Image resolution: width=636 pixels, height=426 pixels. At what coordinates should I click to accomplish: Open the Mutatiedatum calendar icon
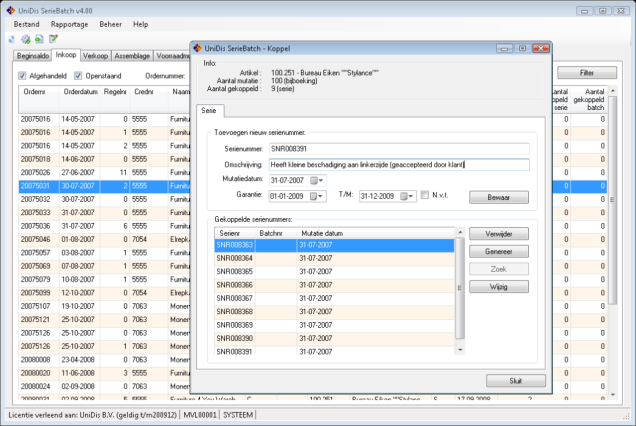pos(314,181)
